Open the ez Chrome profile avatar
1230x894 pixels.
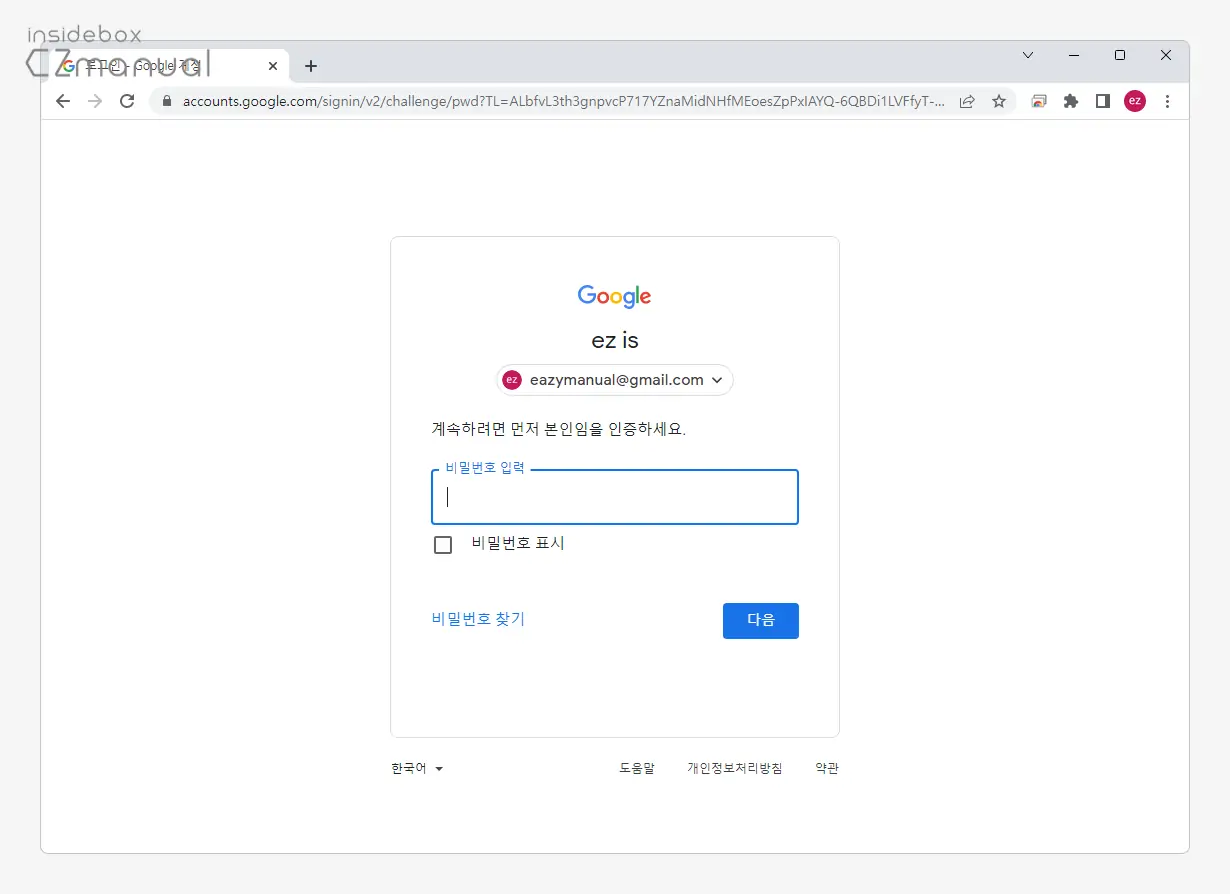(x=1135, y=101)
